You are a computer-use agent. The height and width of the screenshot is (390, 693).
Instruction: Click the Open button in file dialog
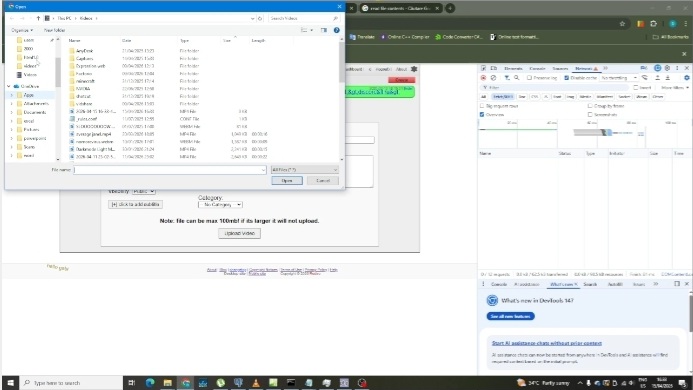tap(287, 180)
